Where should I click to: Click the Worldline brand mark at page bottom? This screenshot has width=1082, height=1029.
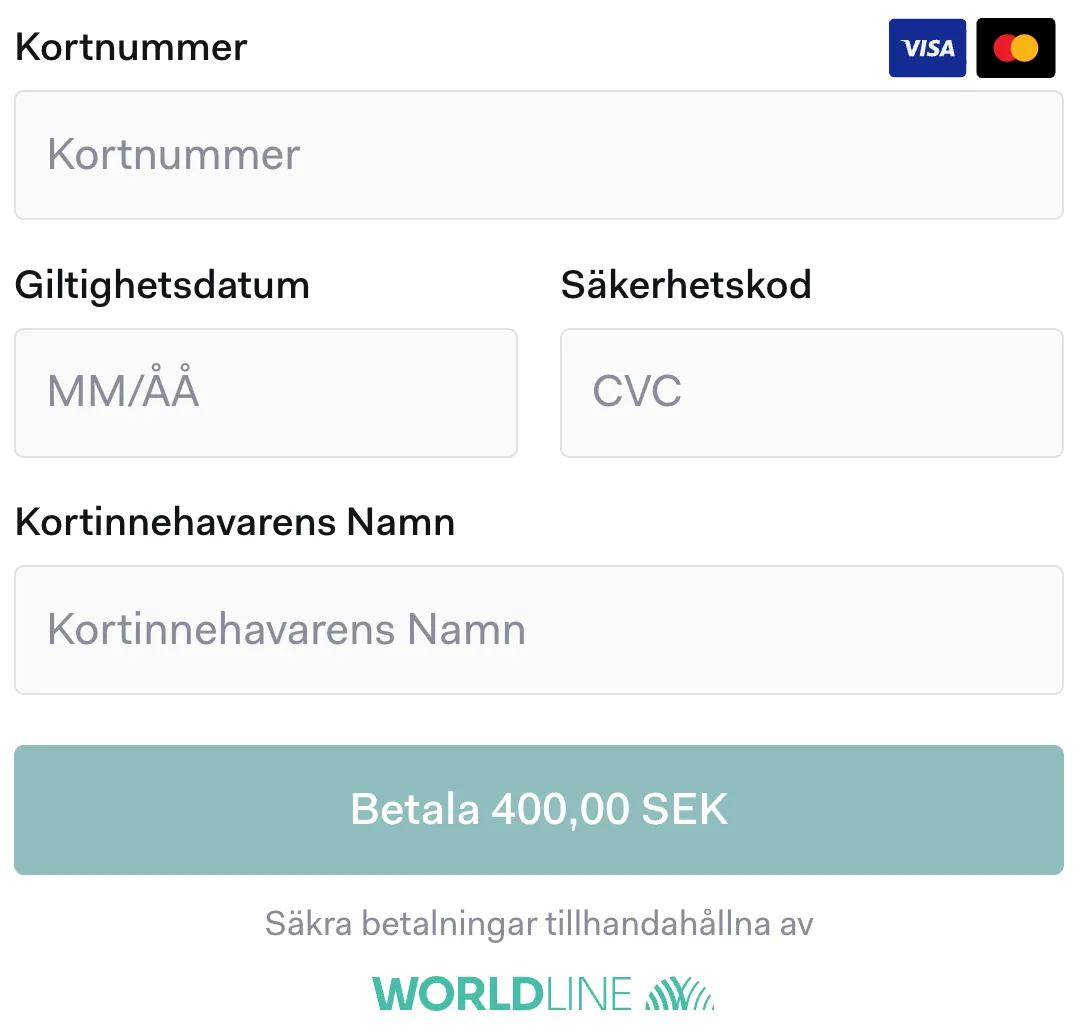(x=540, y=992)
